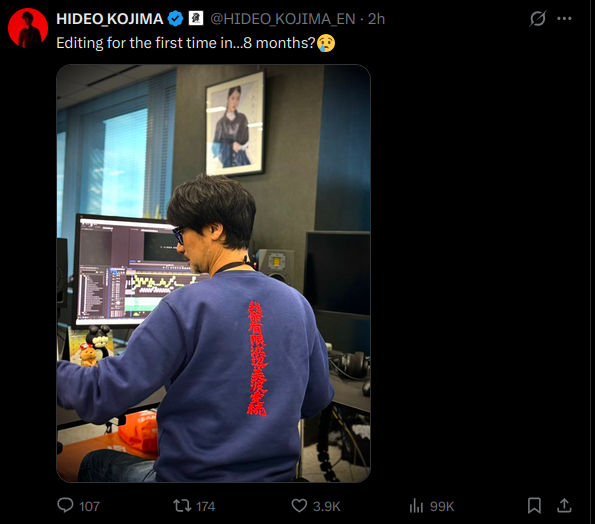The height and width of the screenshot is (524, 595).
Task: Click the tweet text about editing
Action: point(196,43)
